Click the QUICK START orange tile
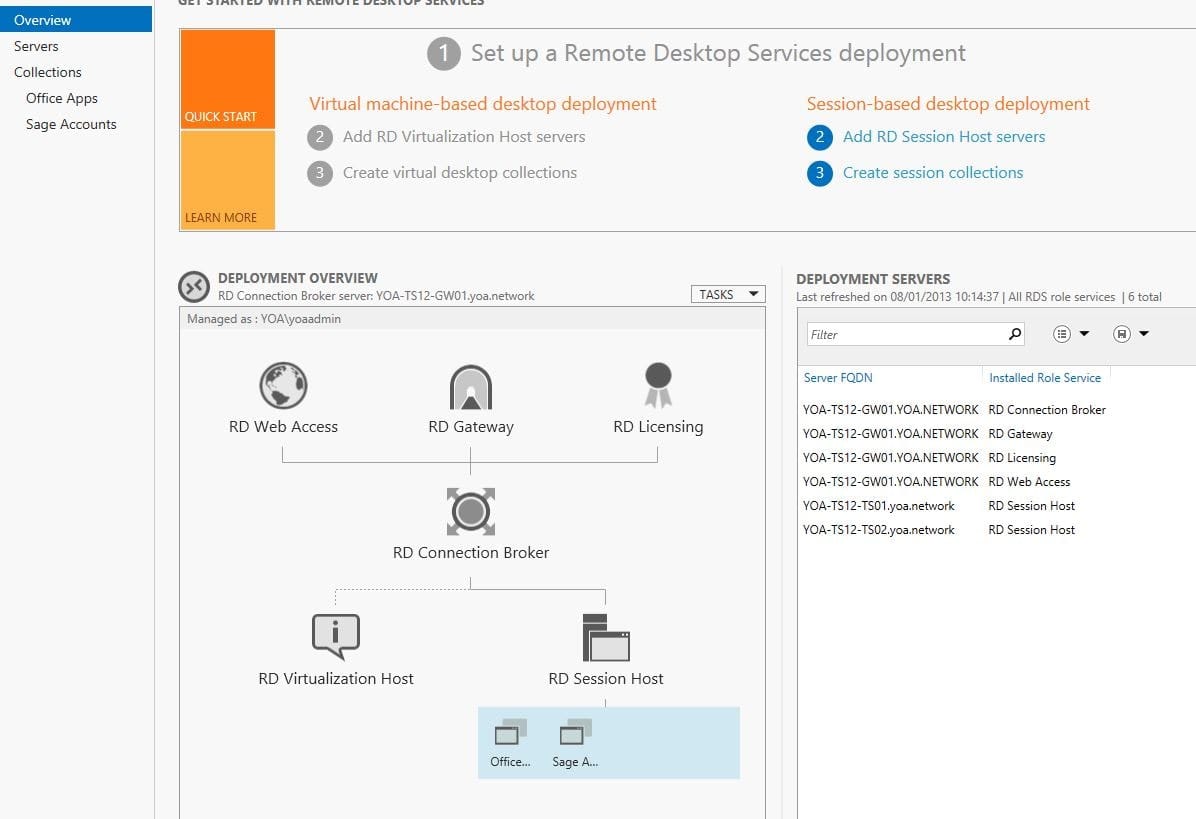The width and height of the screenshot is (1196, 819). click(x=227, y=79)
